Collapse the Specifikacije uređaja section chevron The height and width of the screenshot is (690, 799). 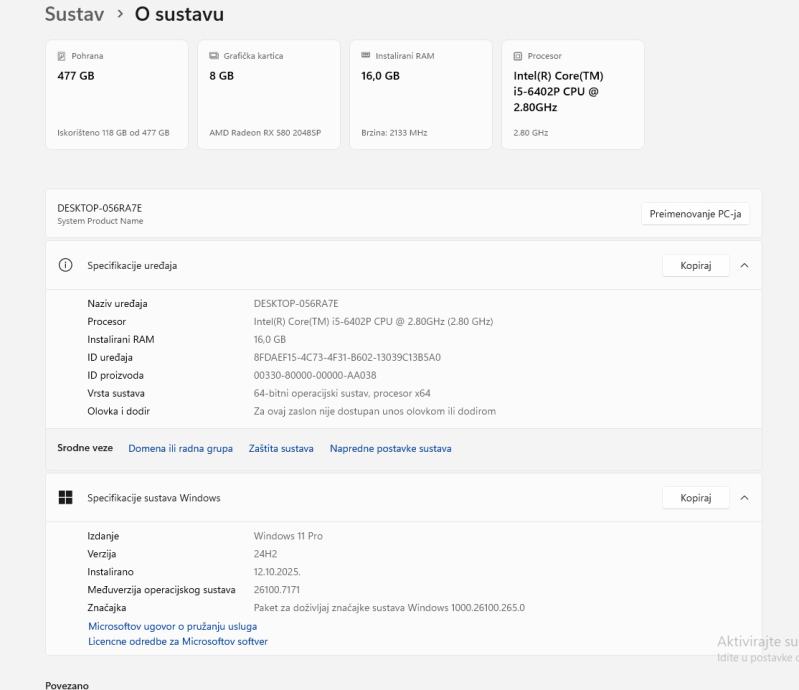pos(743,266)
